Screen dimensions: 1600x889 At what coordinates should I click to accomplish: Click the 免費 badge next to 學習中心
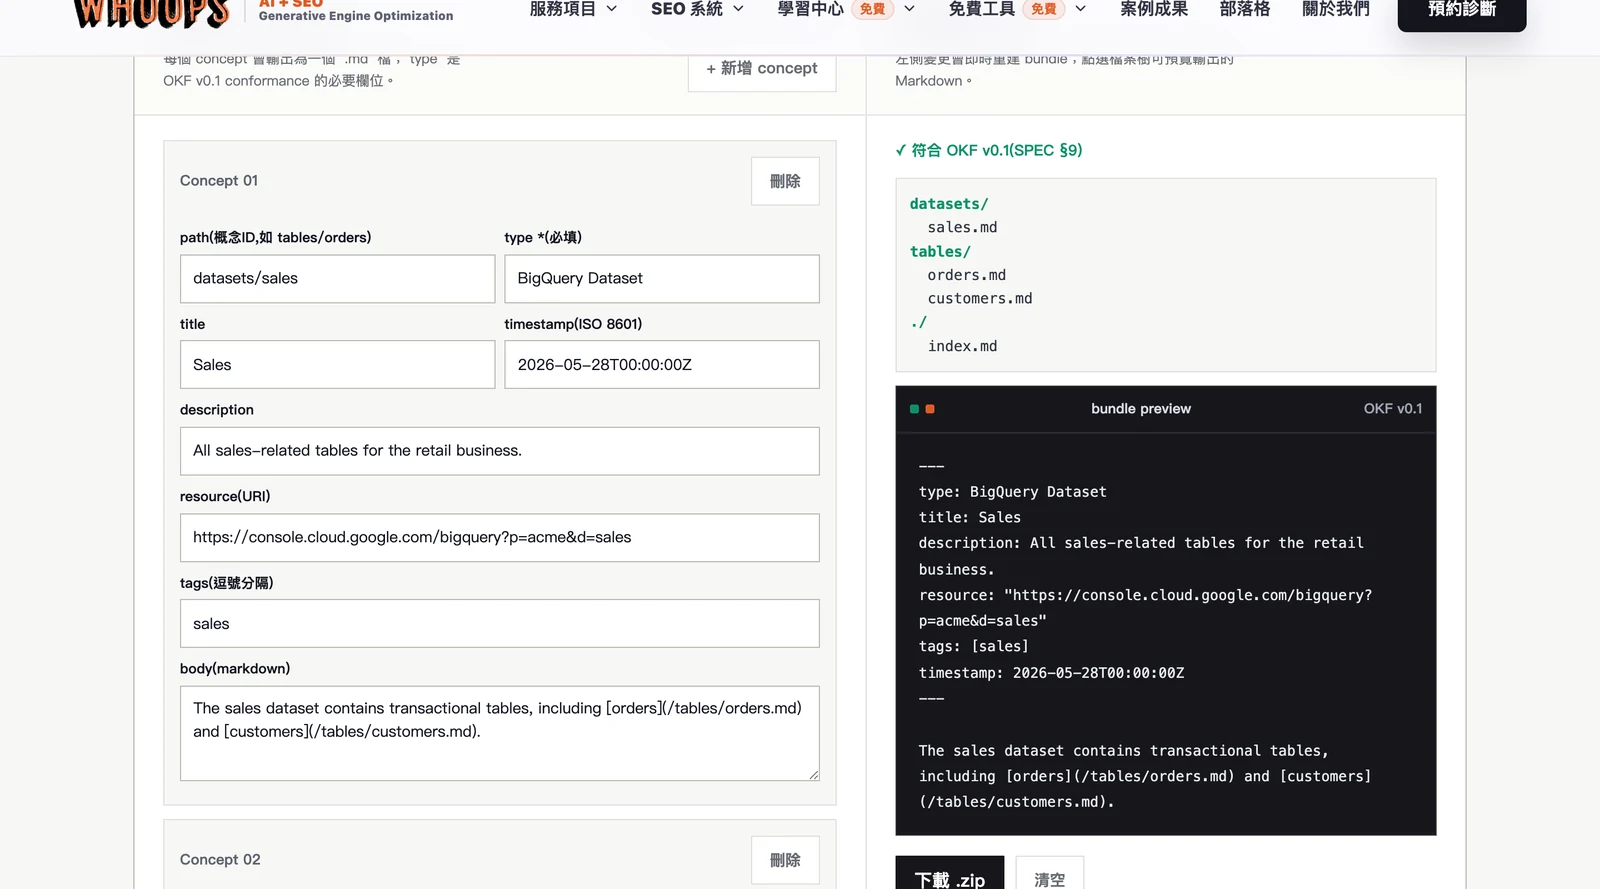pyautogui.click(x=873, y=9)
